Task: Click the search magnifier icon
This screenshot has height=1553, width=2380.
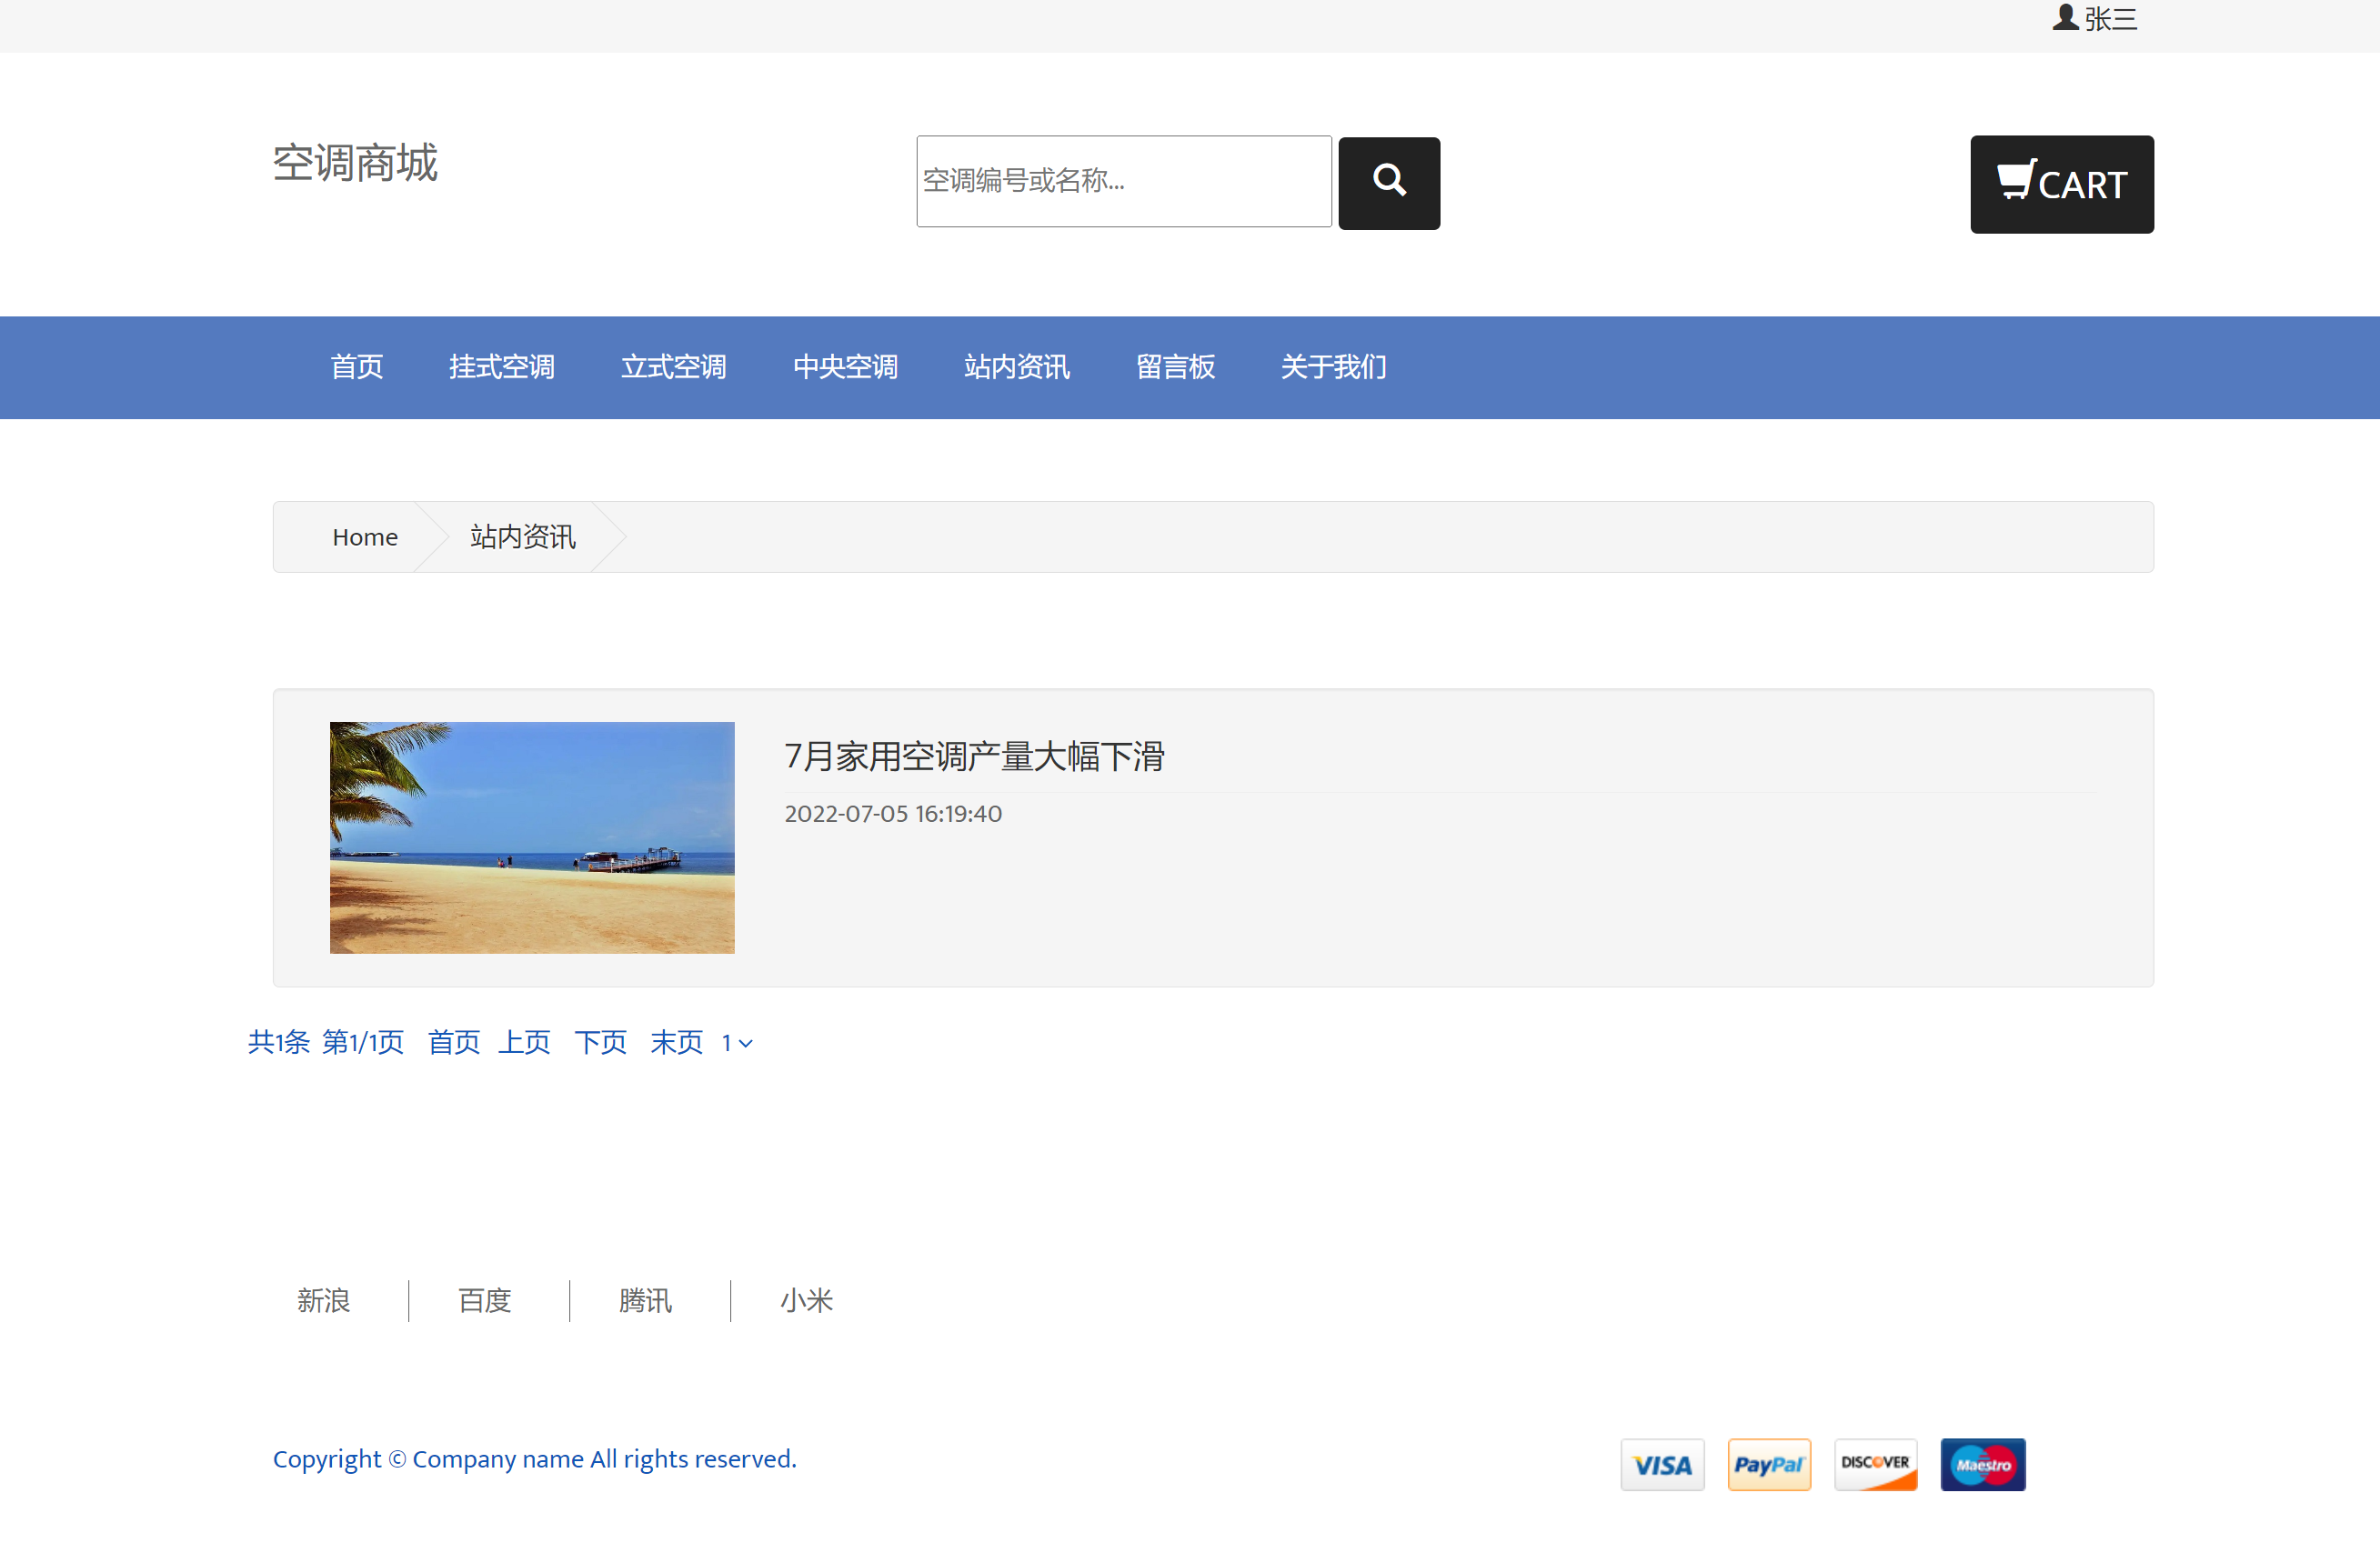Action: point(1388,182)
